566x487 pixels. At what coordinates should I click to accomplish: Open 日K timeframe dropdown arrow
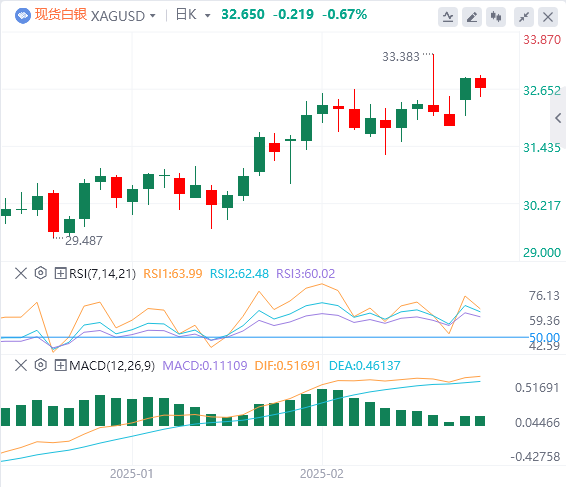point(207,16)
